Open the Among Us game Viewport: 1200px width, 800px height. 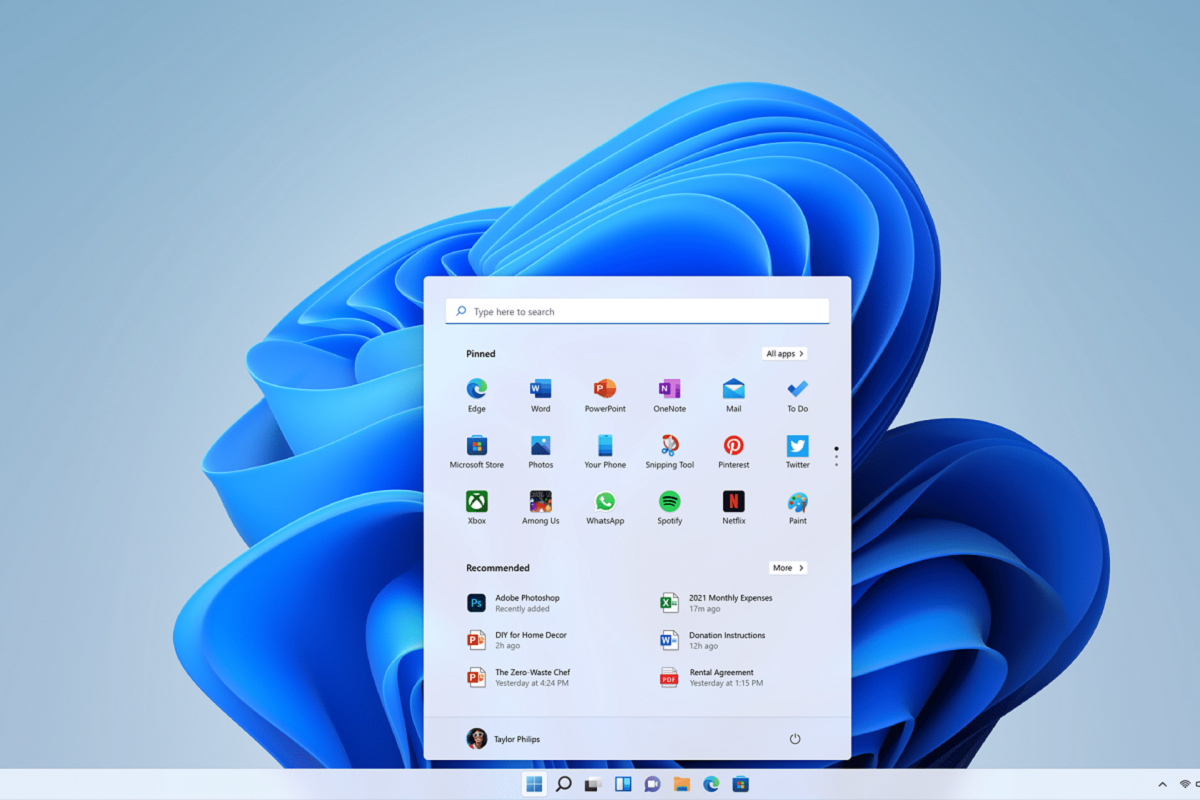point(541,507)
